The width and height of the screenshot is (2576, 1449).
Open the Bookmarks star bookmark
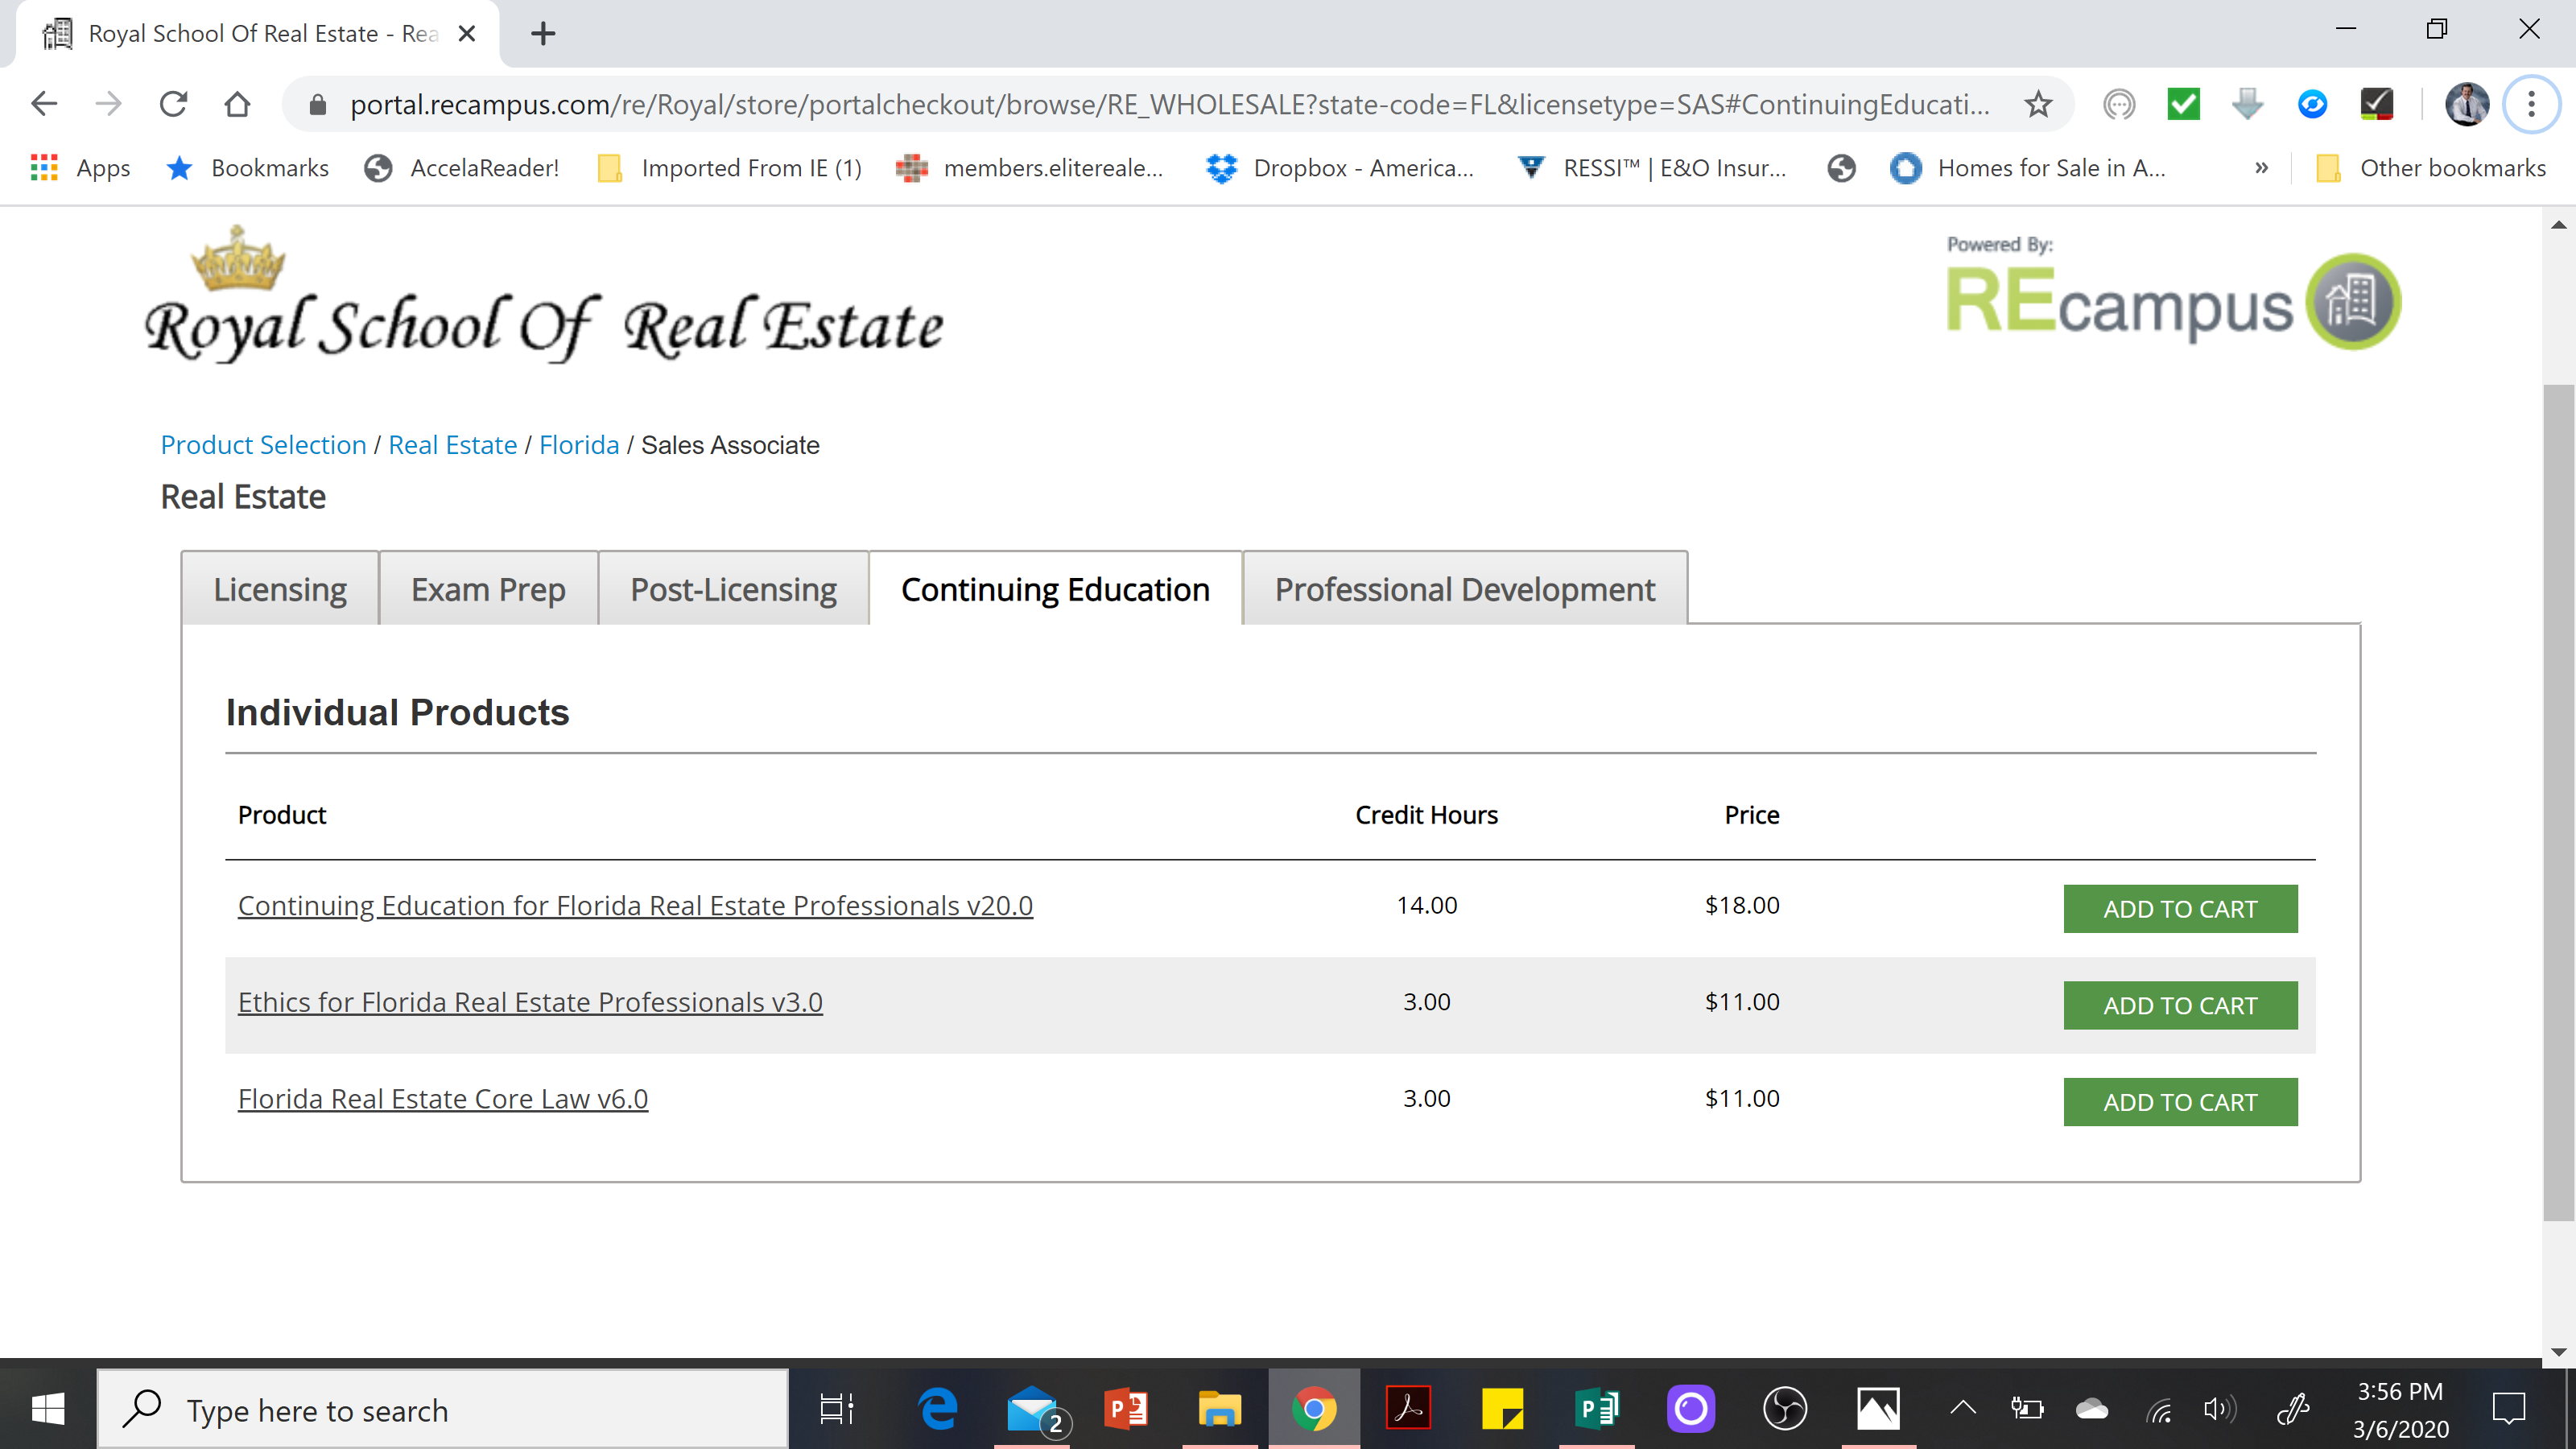tap(248, 168)
